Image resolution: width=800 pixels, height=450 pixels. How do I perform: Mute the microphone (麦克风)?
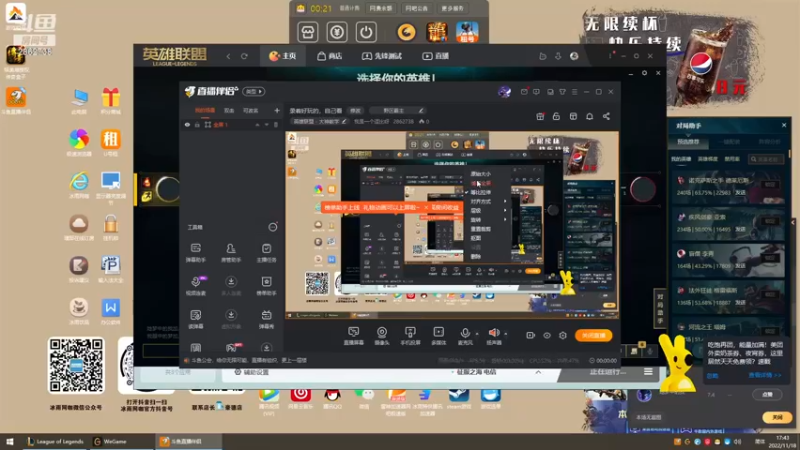point(465,336)
